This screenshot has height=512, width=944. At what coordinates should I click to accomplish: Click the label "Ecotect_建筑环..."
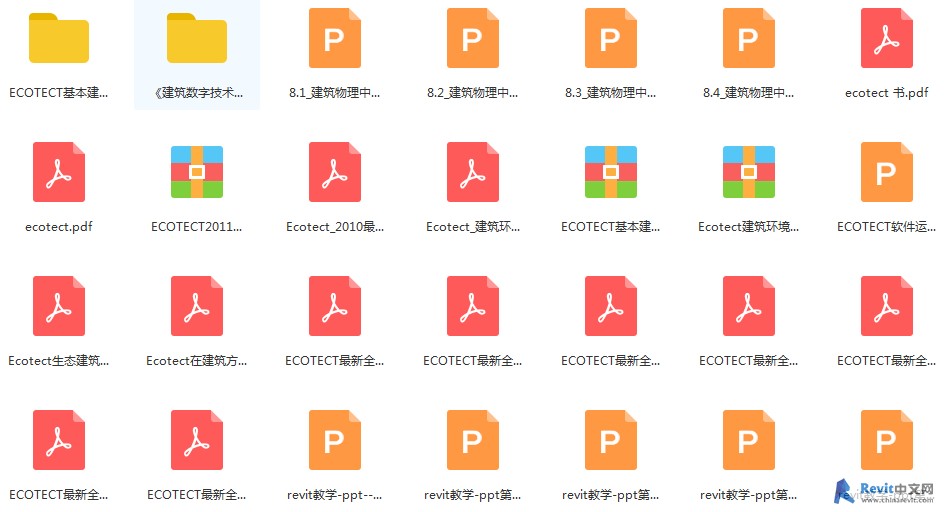click(x=473, y=226)
